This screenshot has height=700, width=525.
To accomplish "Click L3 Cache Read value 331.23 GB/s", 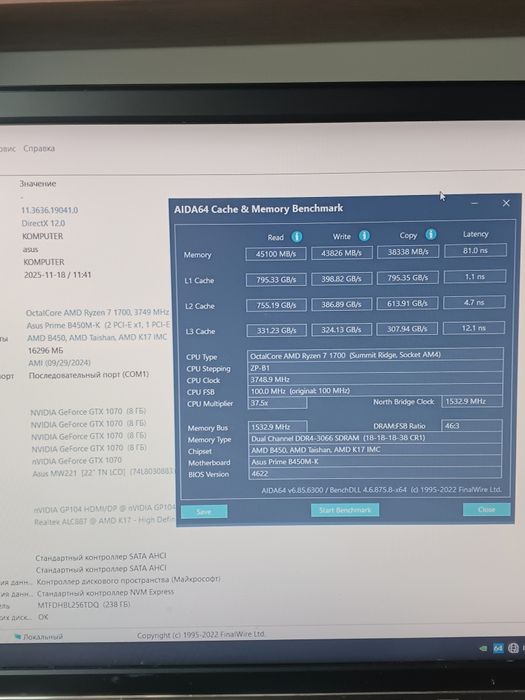I will tap(277, 330).
